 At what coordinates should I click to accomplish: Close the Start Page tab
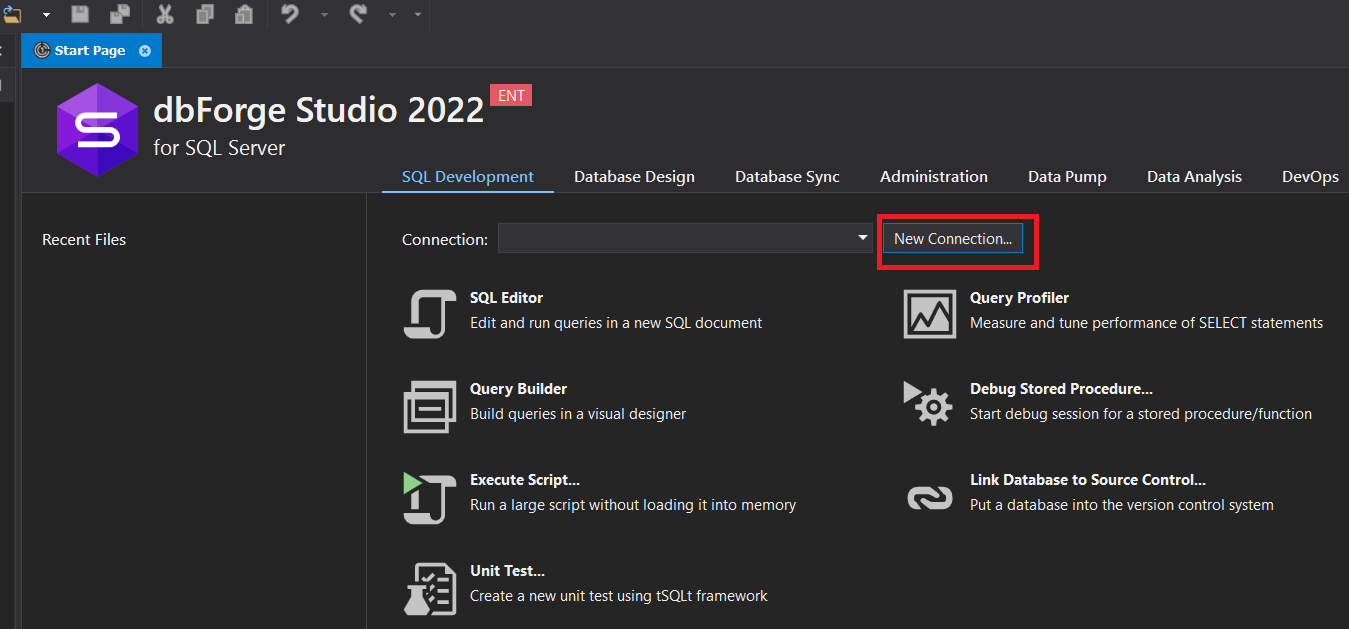tap(145, 51)
